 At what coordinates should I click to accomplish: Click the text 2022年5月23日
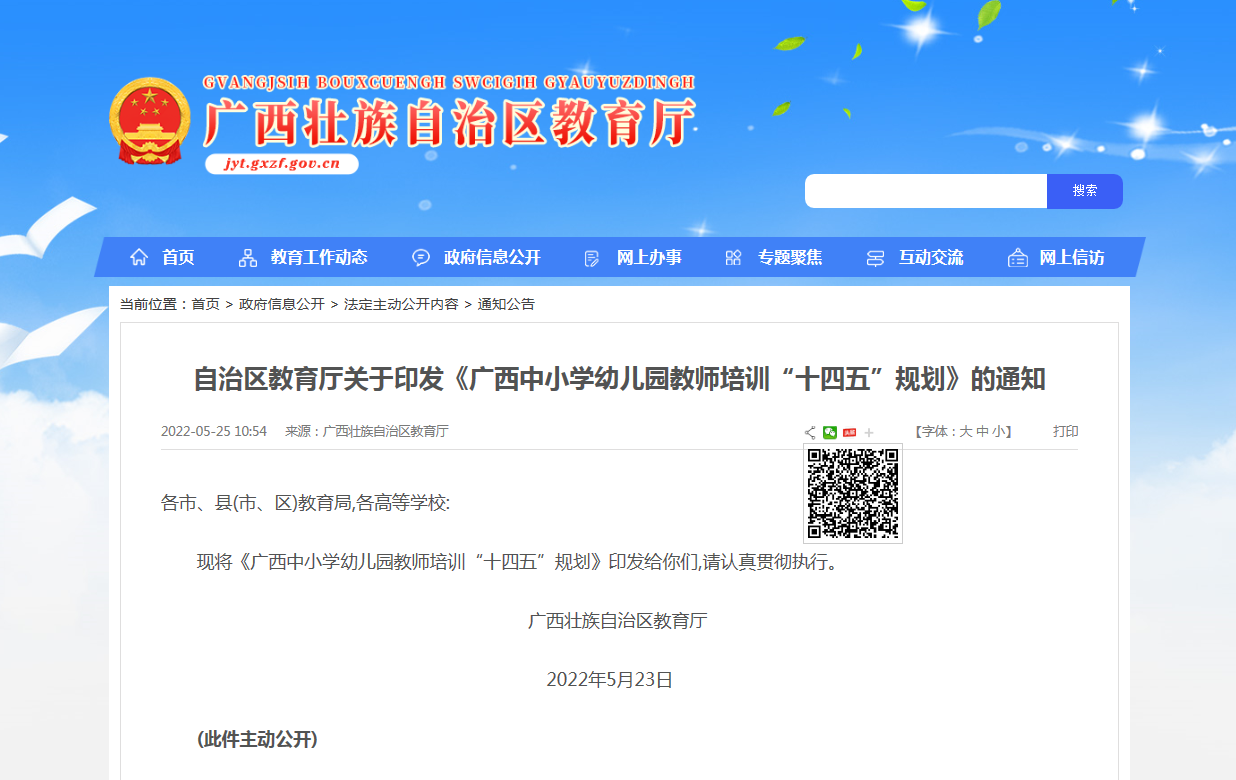pyautogui.click(x=610, y=680)
